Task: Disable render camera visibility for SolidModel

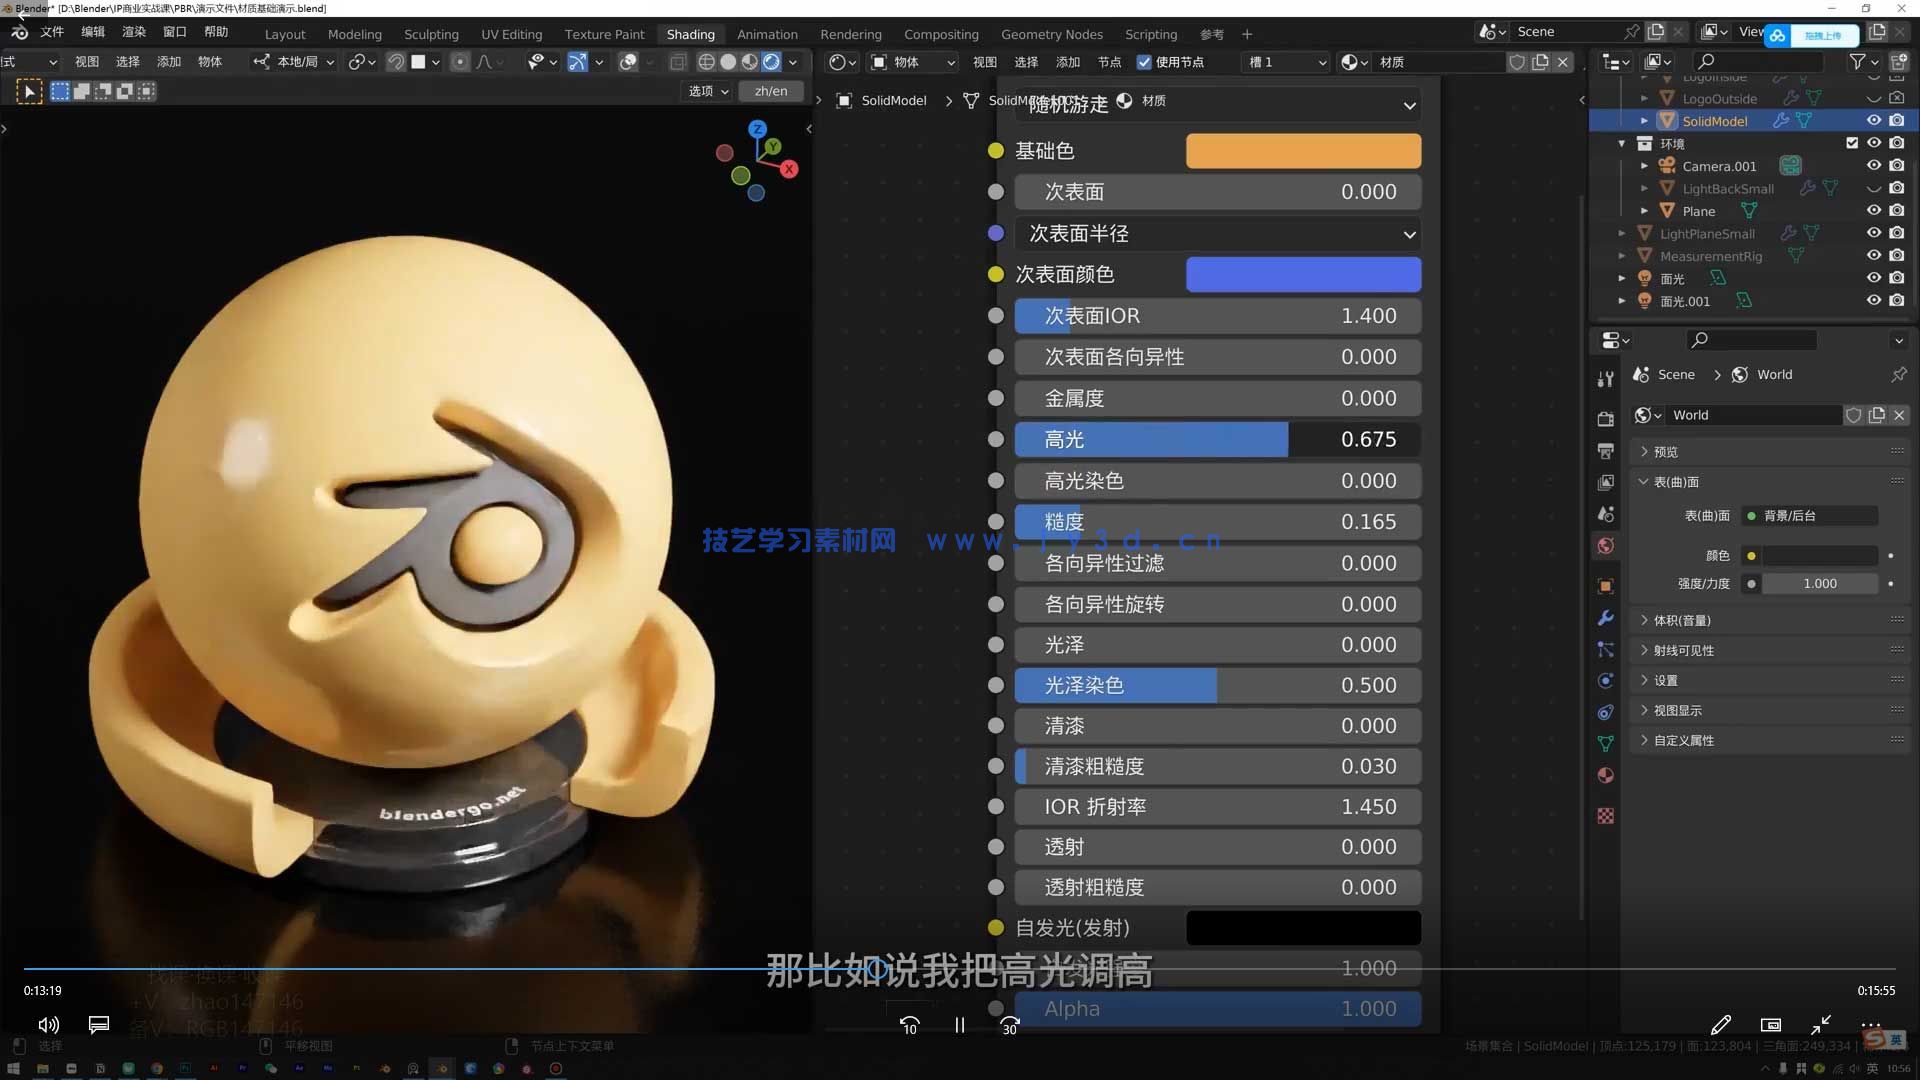Action: pyautogui.click(x=1897, y=120)
